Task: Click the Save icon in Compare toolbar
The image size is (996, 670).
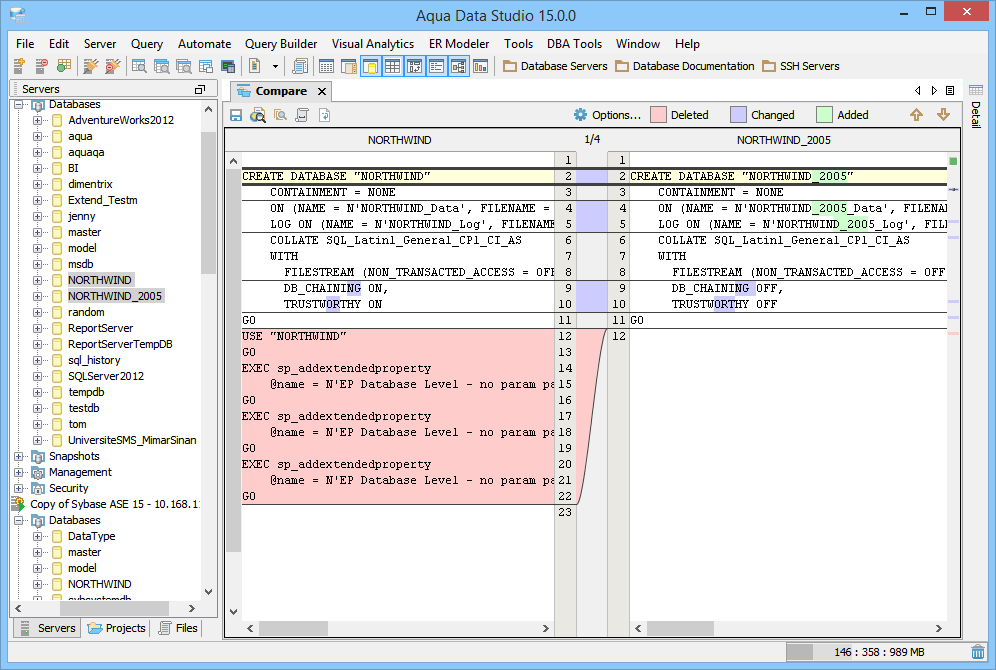Action: pos(236,115)
